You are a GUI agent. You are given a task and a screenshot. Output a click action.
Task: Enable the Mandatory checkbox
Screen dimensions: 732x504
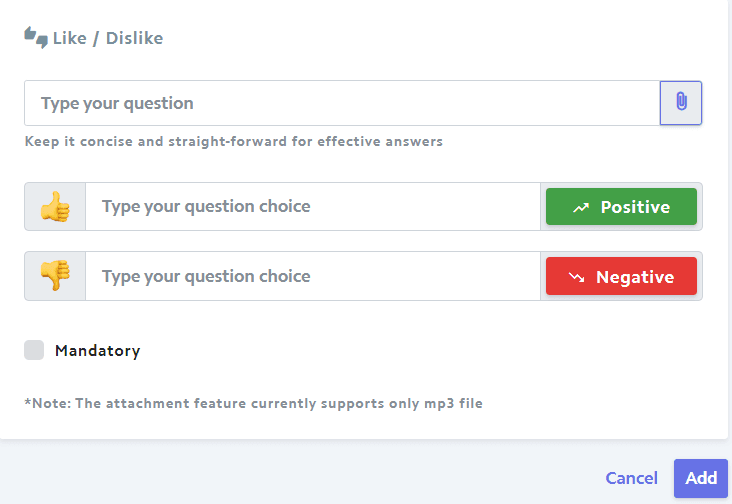[x=34, y=350]
